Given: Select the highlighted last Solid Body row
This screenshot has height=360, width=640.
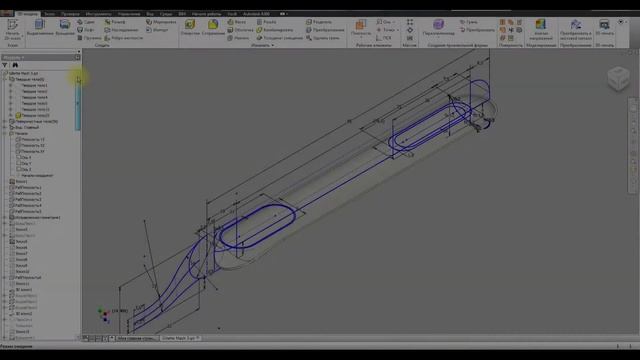Looking at the screenshot, I should (32, 116).
